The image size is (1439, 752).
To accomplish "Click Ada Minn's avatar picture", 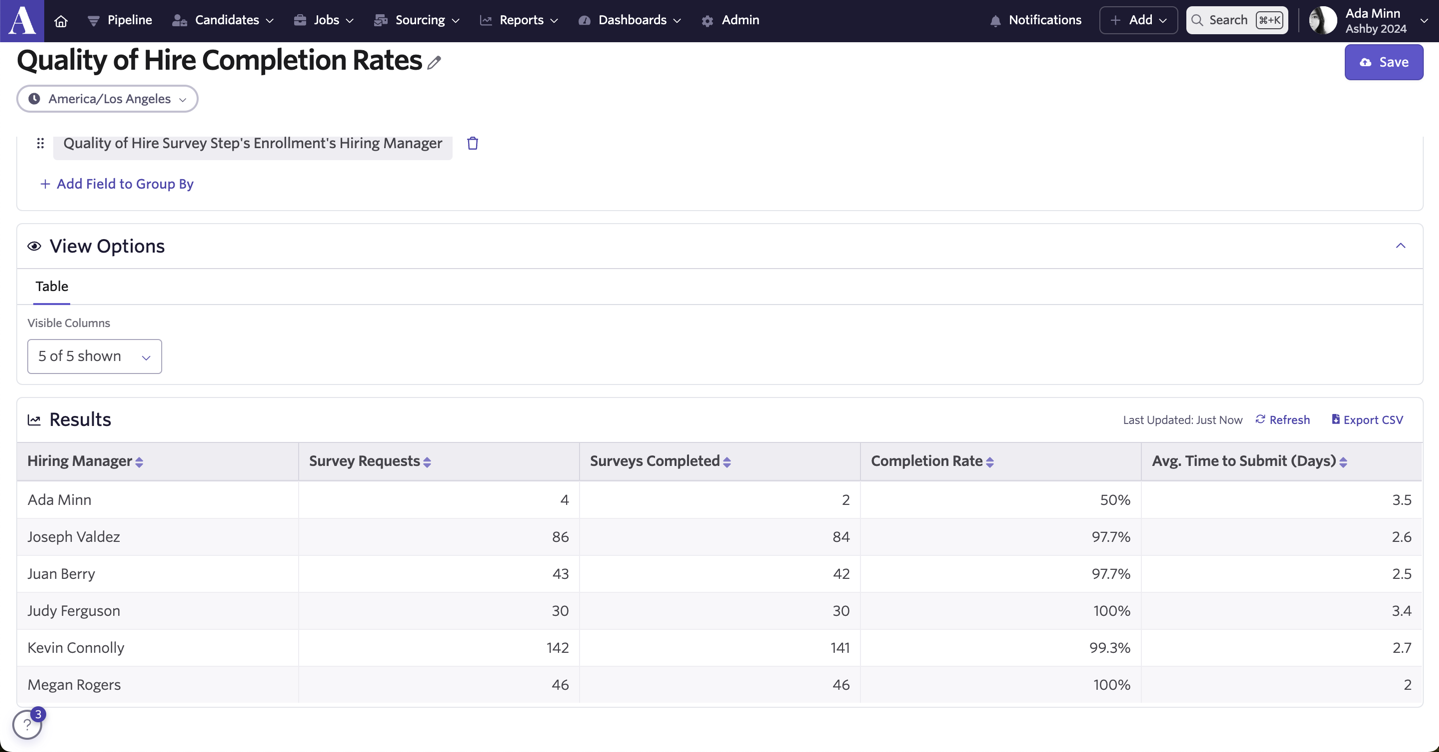I will point(1322,20).
